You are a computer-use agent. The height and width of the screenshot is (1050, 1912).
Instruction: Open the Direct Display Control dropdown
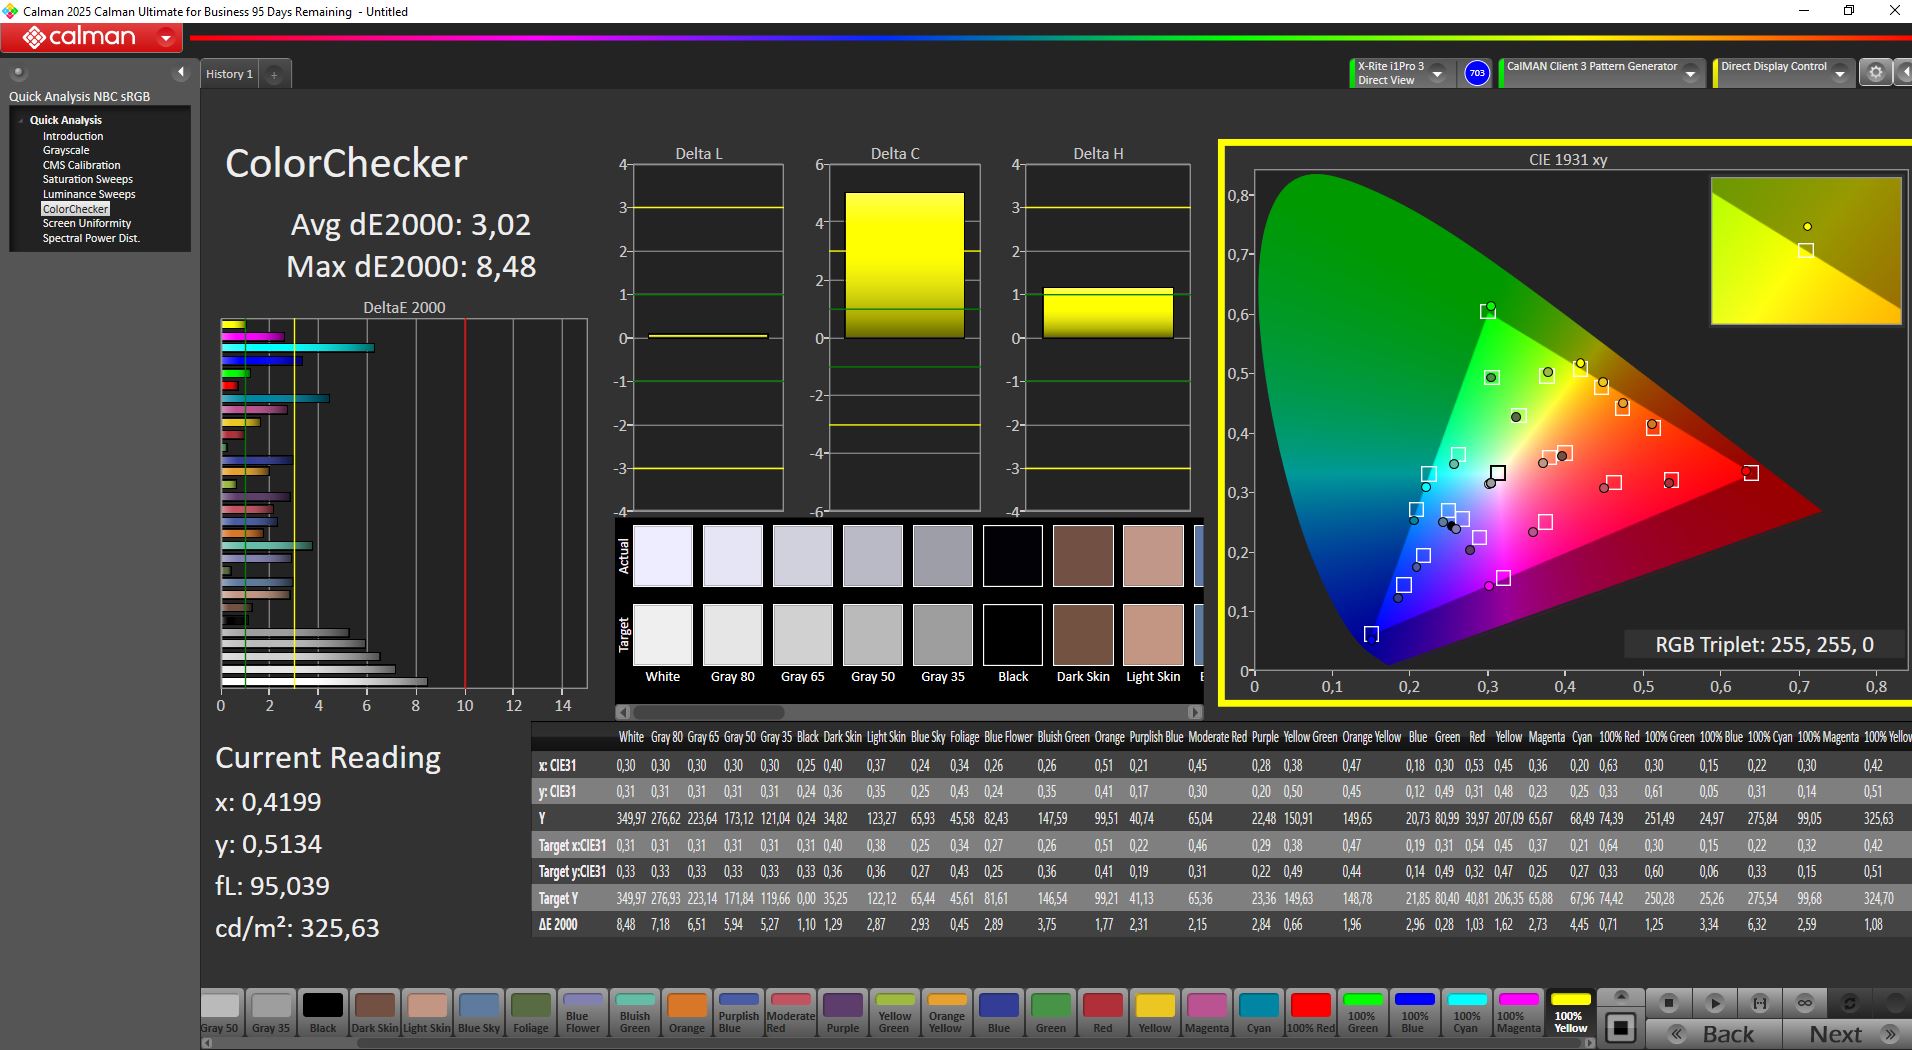(x=1839, y=74)
